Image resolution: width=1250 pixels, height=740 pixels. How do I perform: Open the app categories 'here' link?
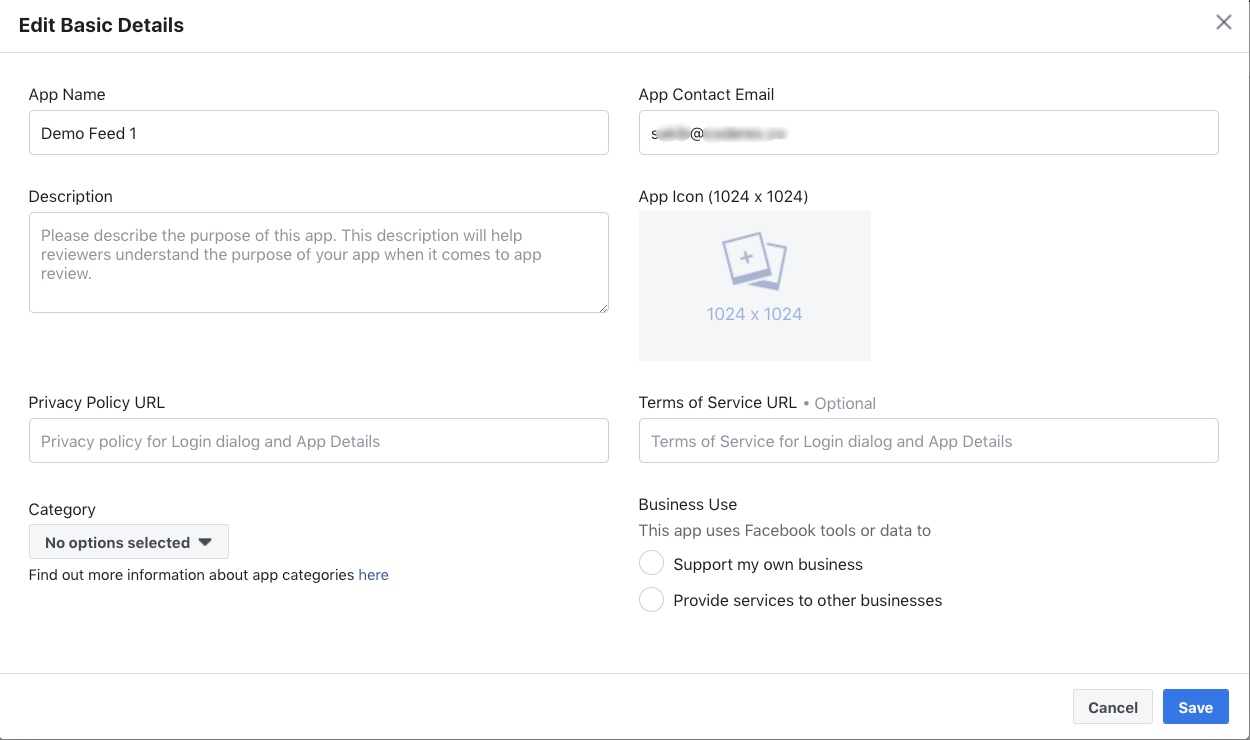click(x=373, y=575)
